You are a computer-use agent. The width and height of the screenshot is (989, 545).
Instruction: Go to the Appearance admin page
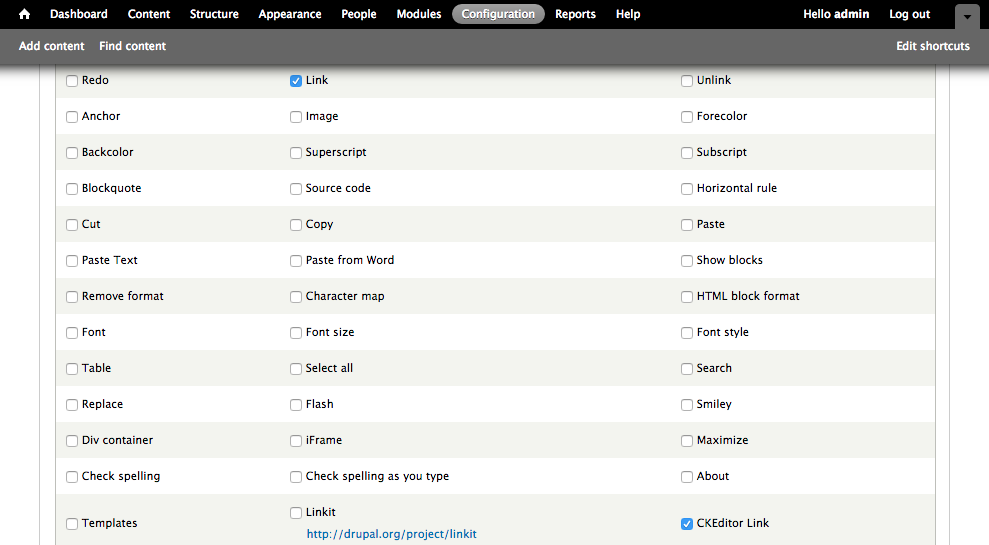point(290,14)
